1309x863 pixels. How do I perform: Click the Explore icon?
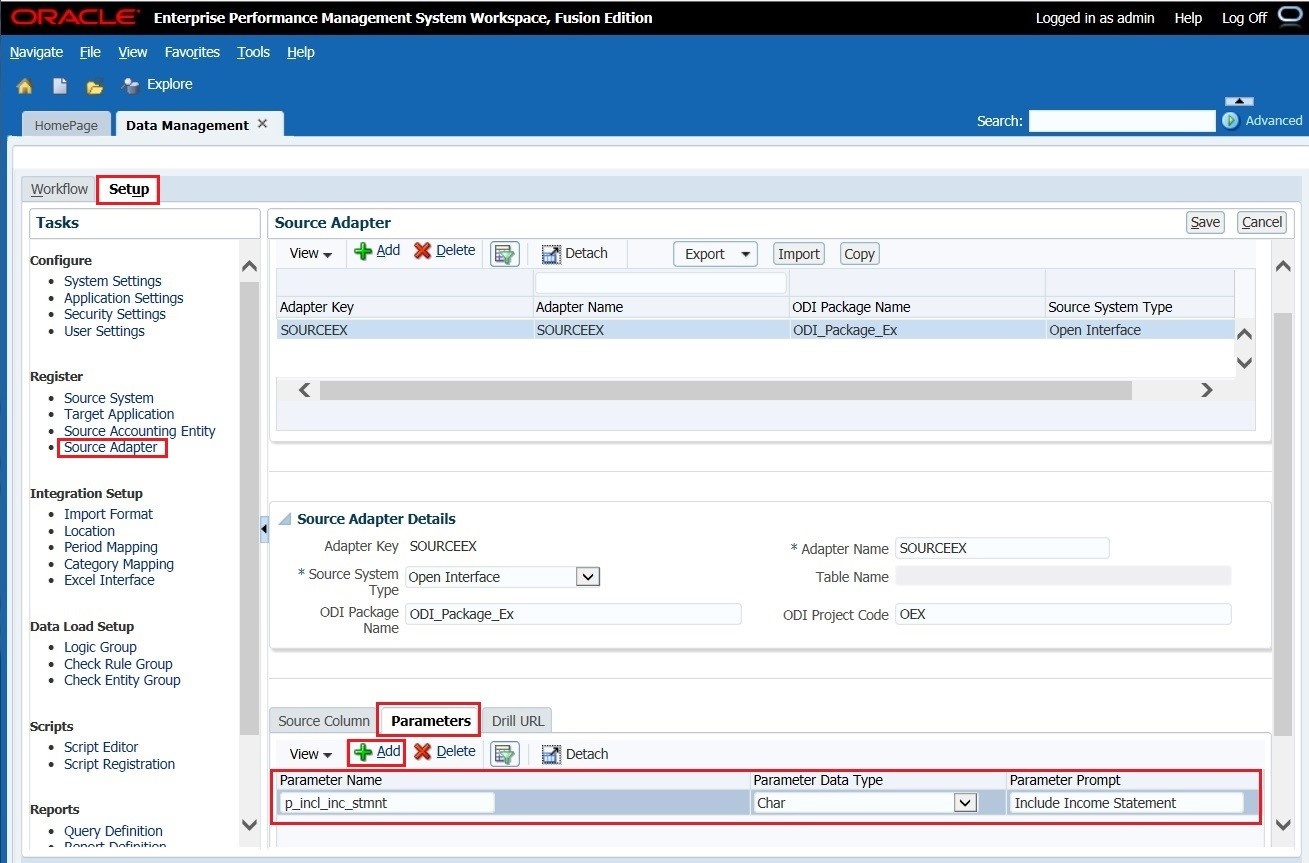click(156, 84)
